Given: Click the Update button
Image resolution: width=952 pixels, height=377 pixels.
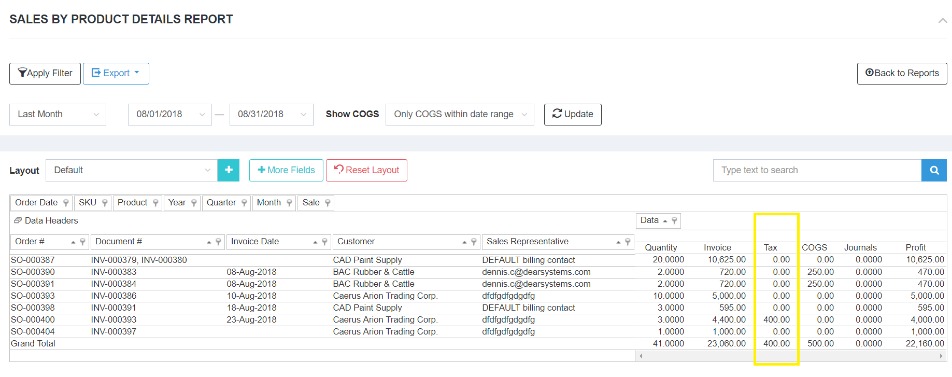Looking at the screenshot, I should tap(573, 114).
